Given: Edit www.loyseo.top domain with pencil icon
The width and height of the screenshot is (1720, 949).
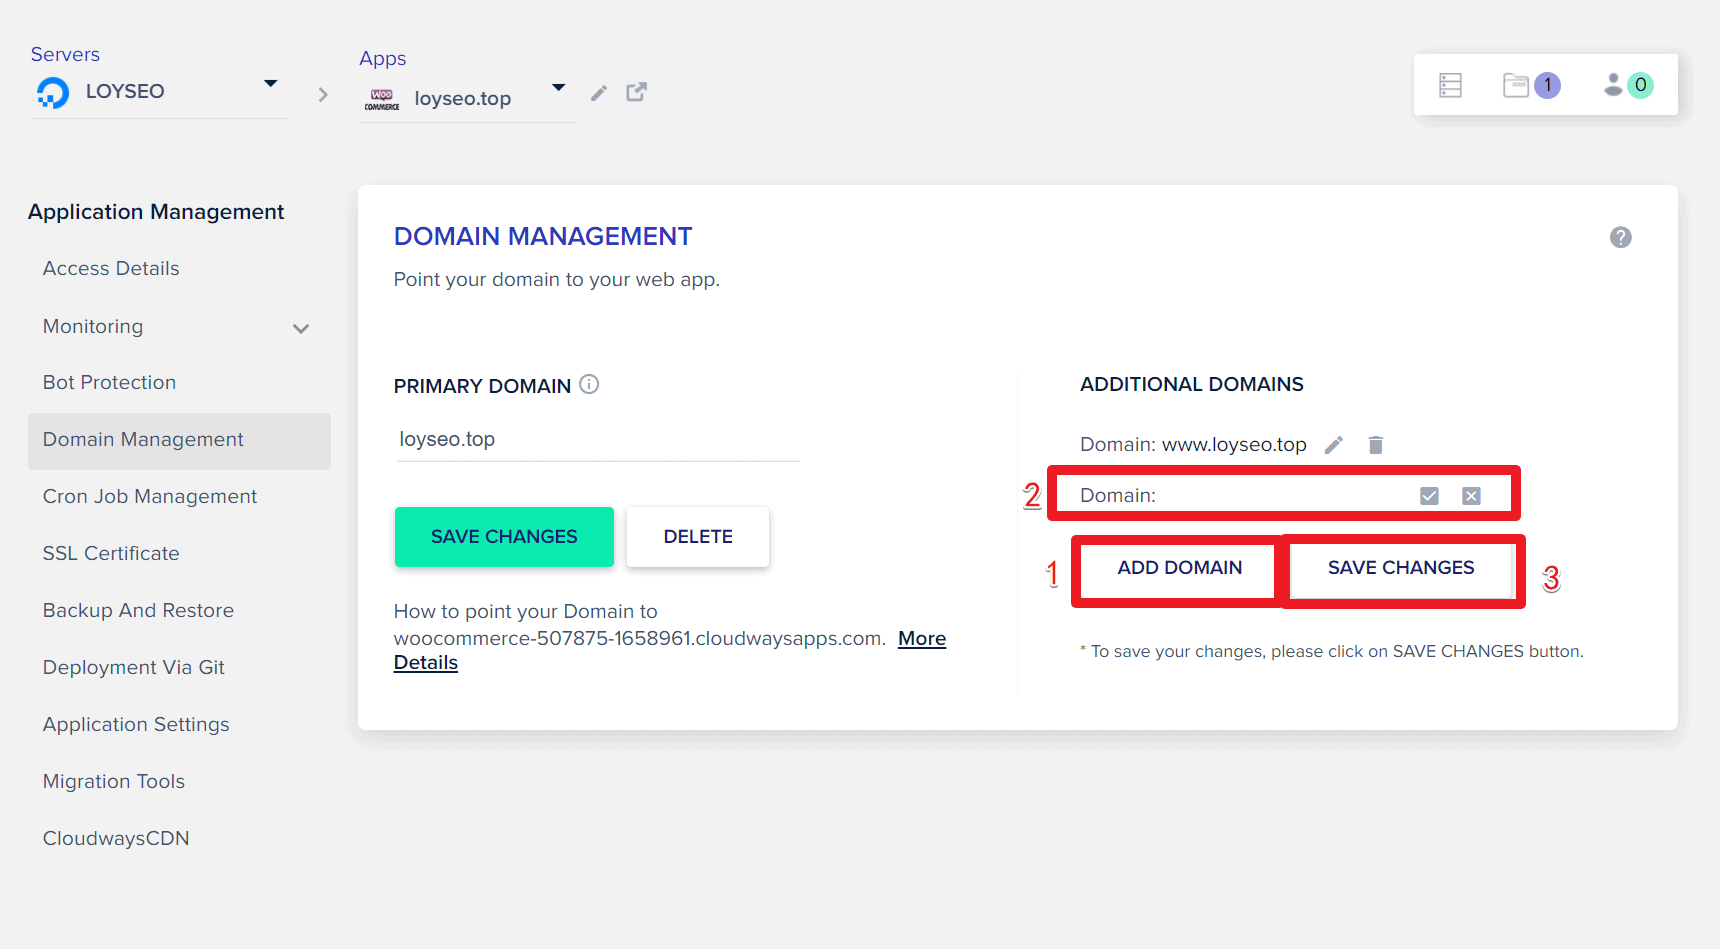Looking at the screenshot, I should pos(1334,445).
